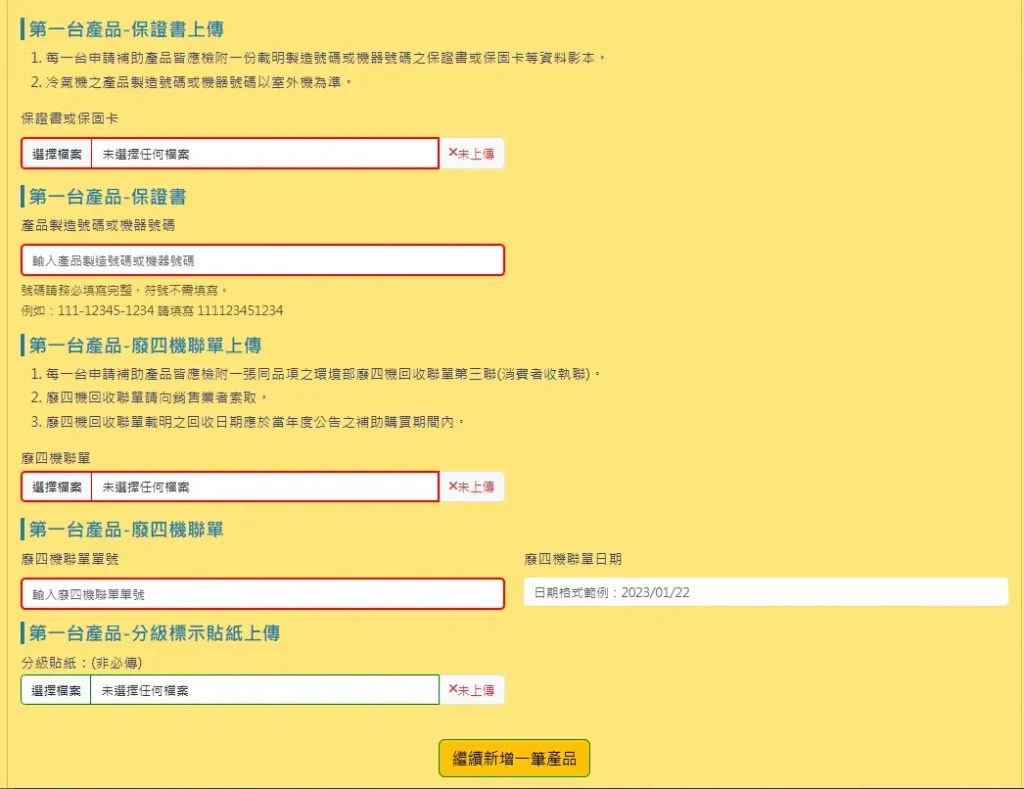Click the ✕未上傳 icon beside 廢四機聯單 upload
The height and width of the screenshot is (789, 1024).
pos(471,486)
